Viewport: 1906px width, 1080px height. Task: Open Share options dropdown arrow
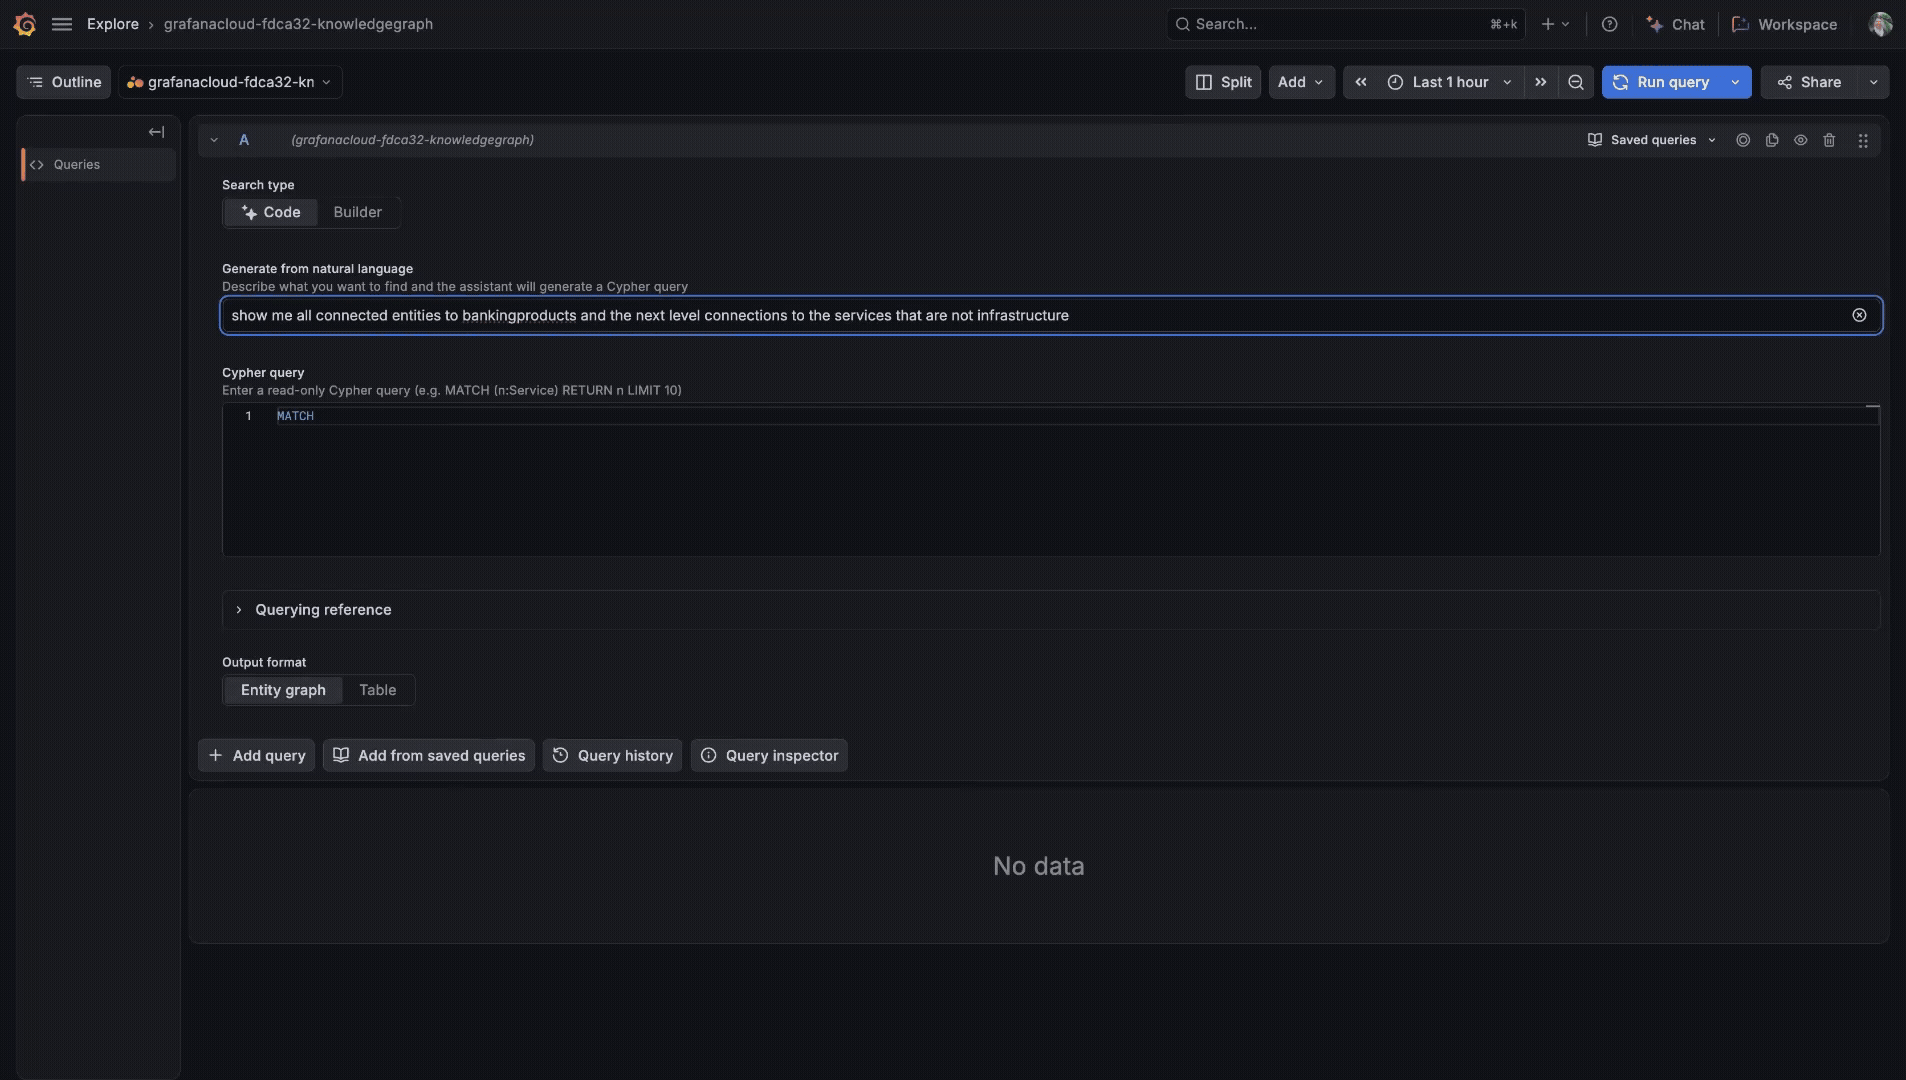[x=1873, y=82]
